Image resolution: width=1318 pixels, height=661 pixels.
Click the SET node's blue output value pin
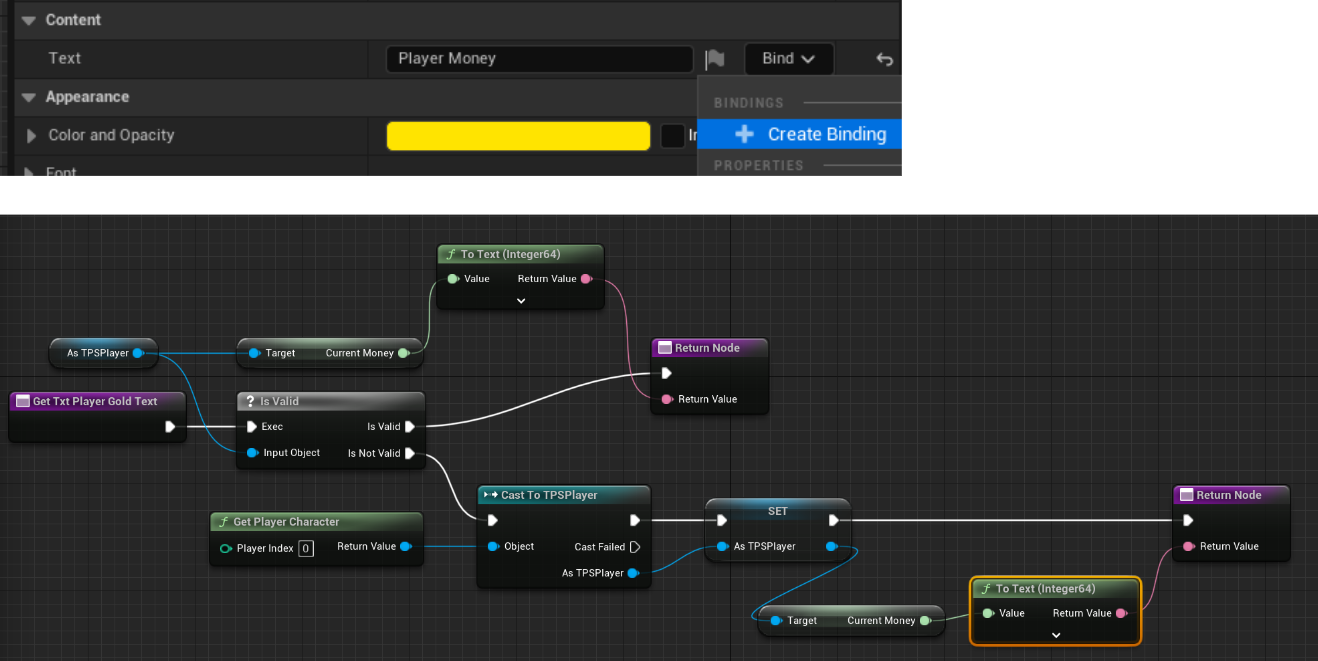click(832, 547)
